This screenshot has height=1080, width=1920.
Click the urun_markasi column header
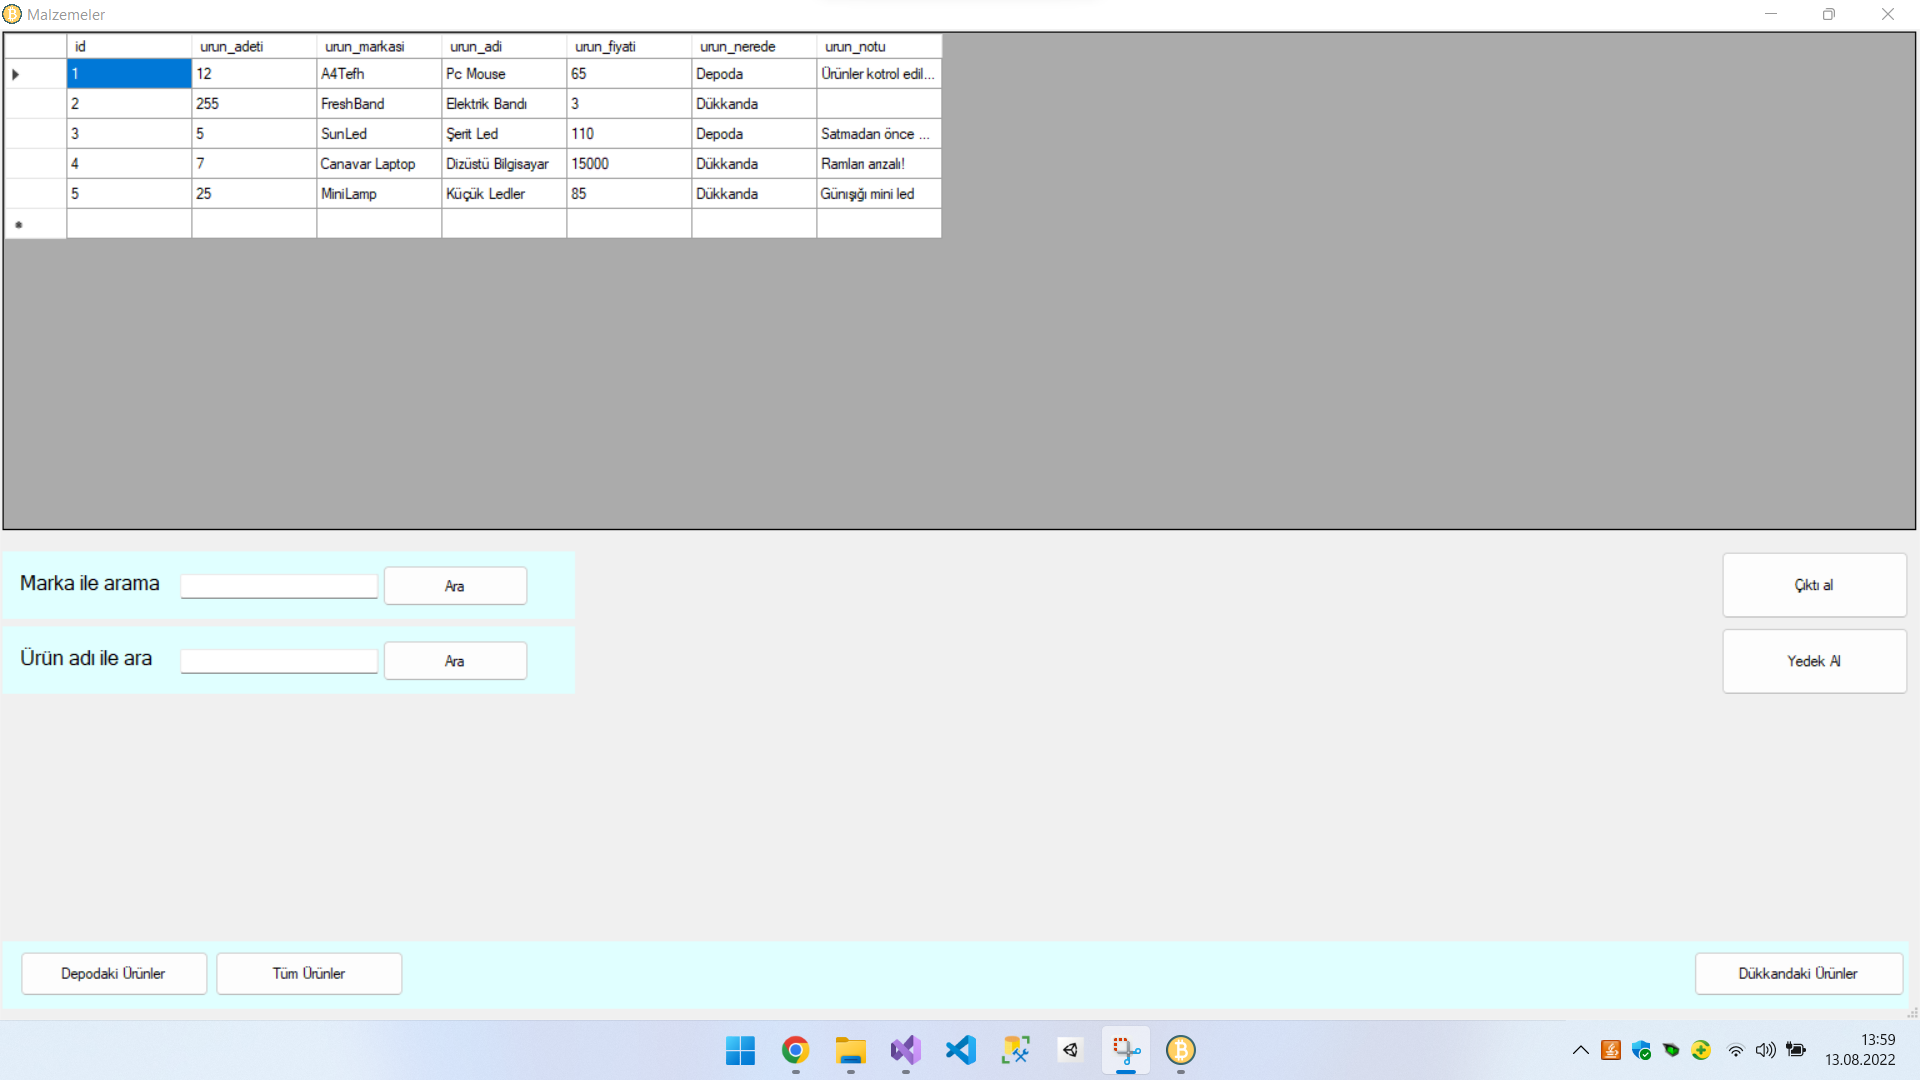pyautogui.click(x=378, y=46)
